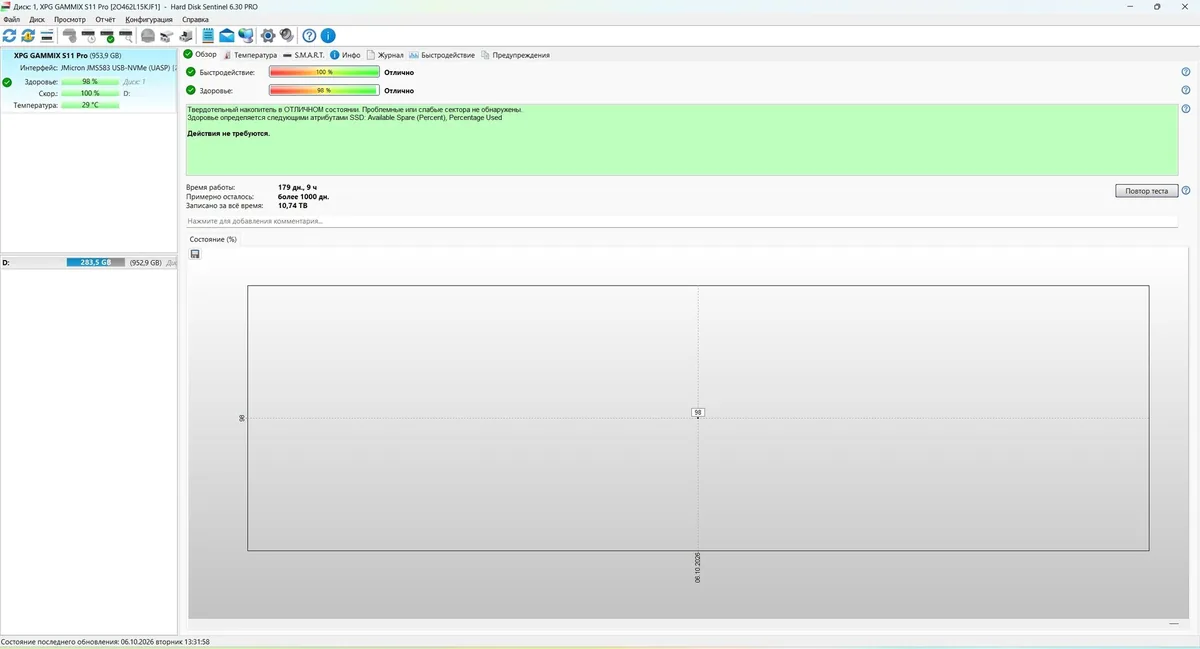1200x649 pixels.
Task: Click help icon beside Быстродействие row
Action: 1186,72
